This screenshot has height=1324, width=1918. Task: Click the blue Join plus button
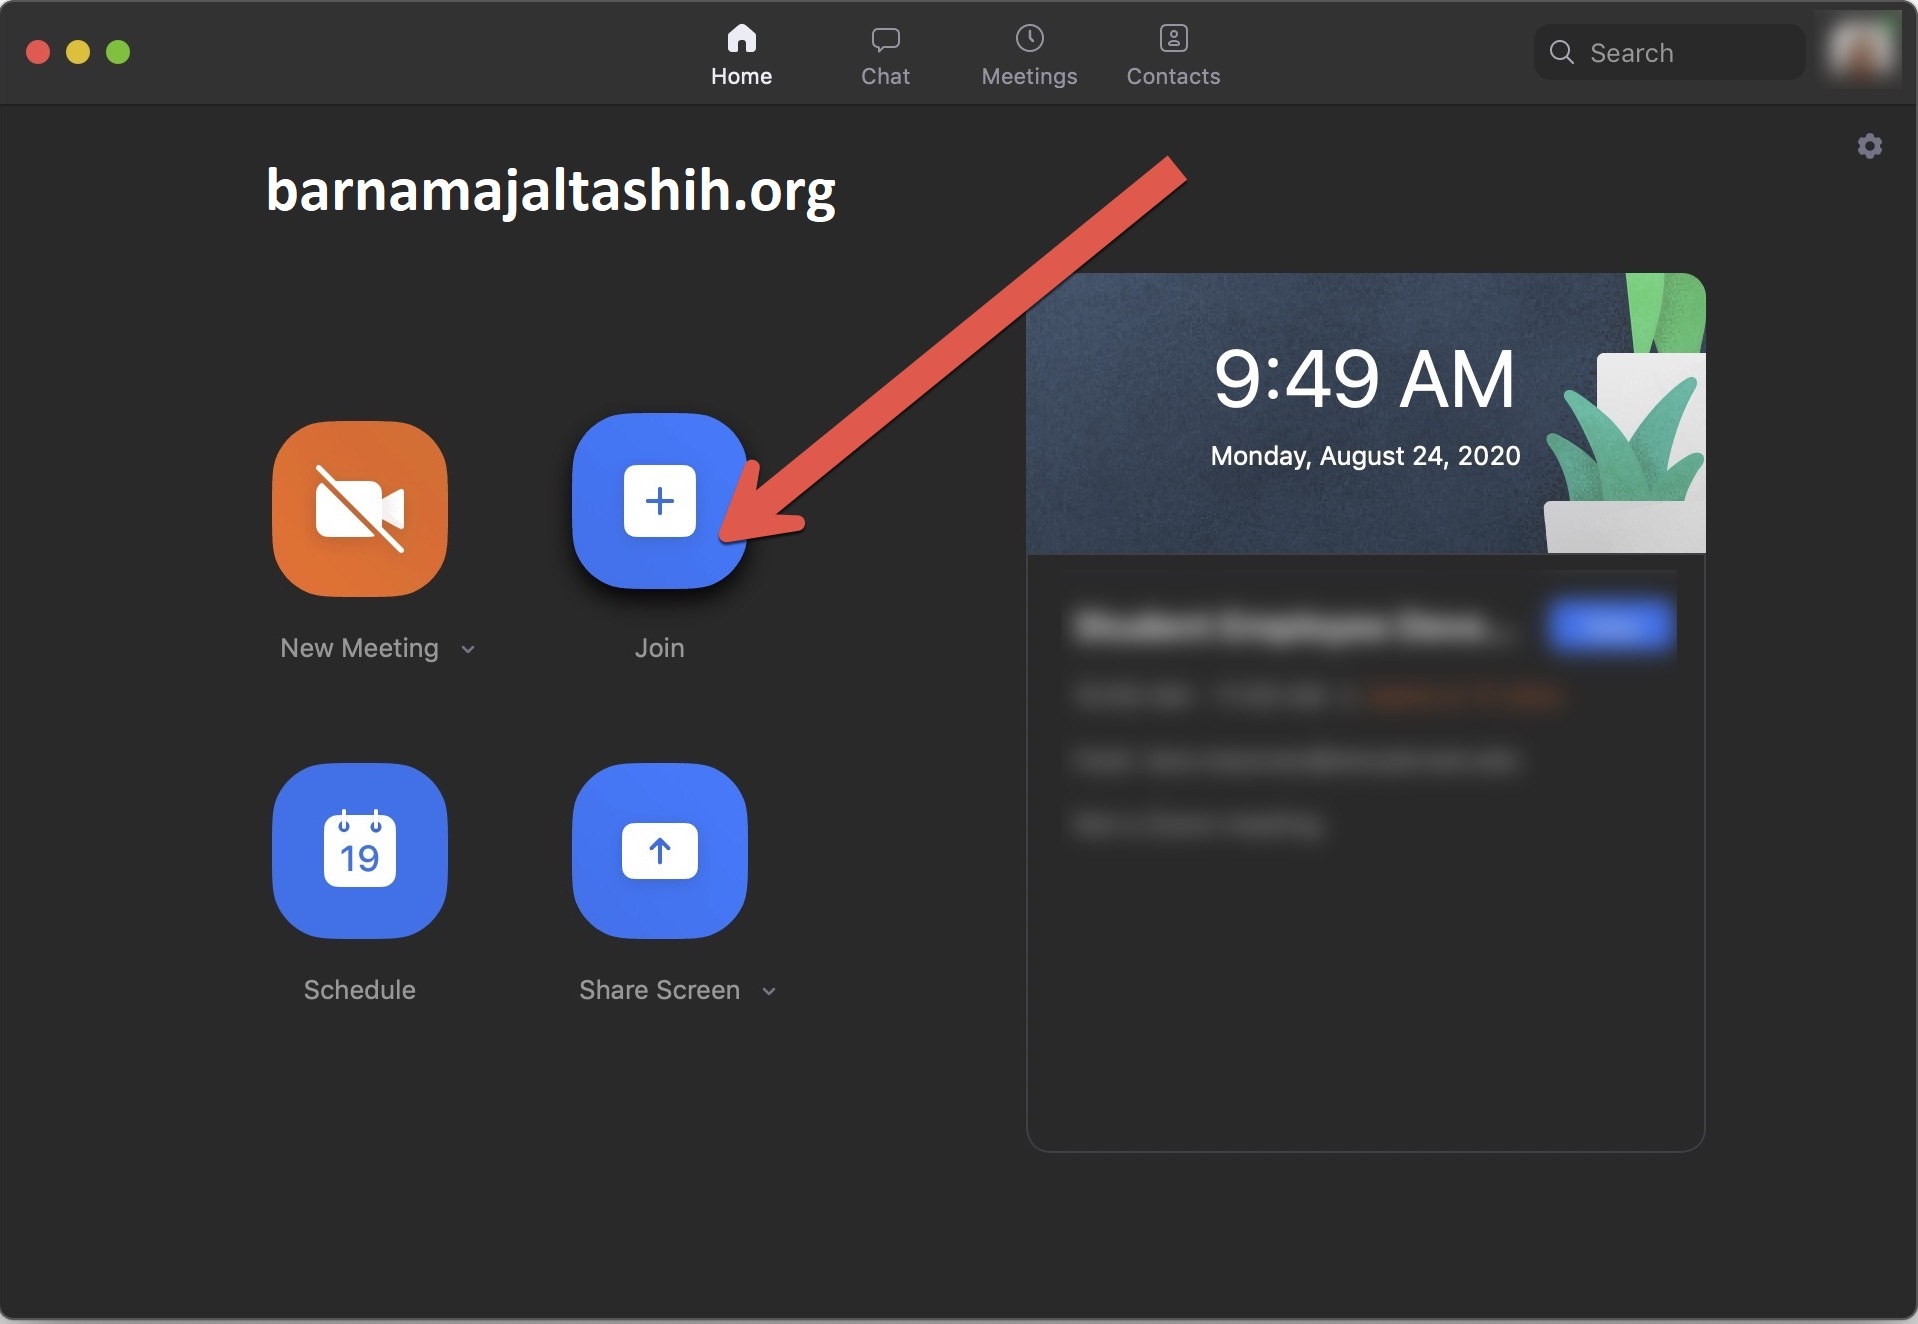[659, 501]
